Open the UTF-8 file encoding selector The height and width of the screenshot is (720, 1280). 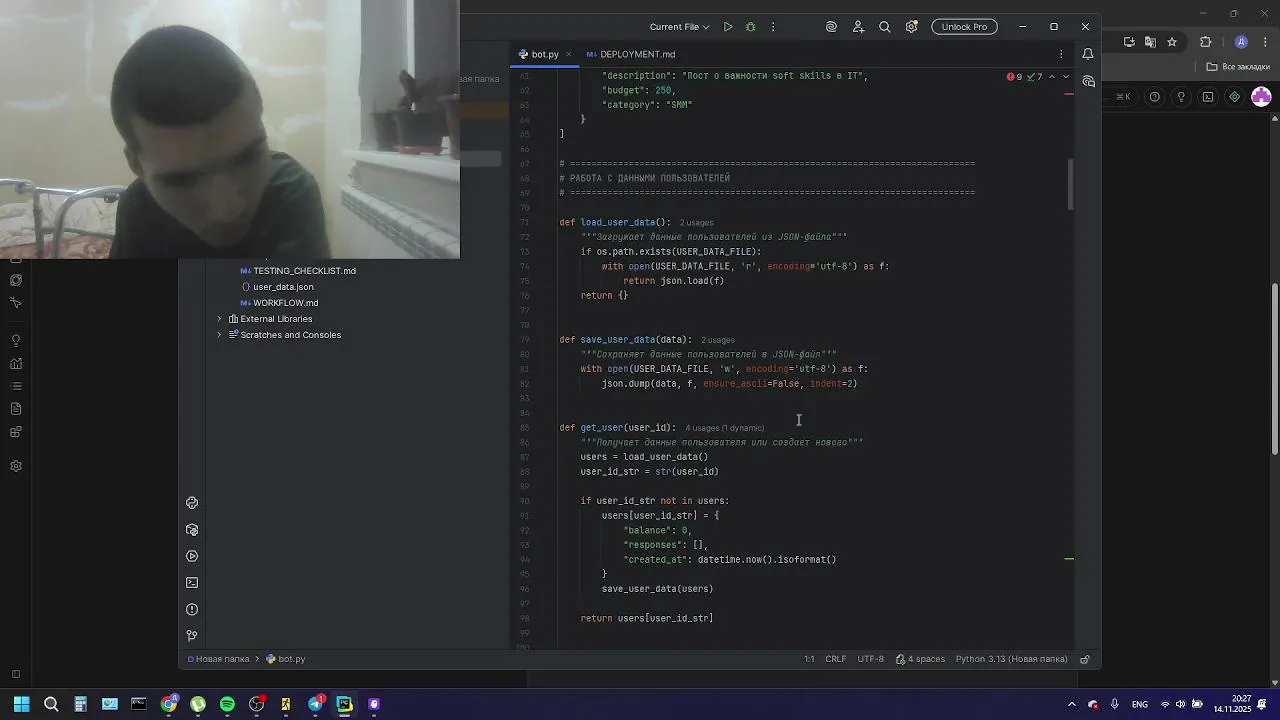coord(870,659)
